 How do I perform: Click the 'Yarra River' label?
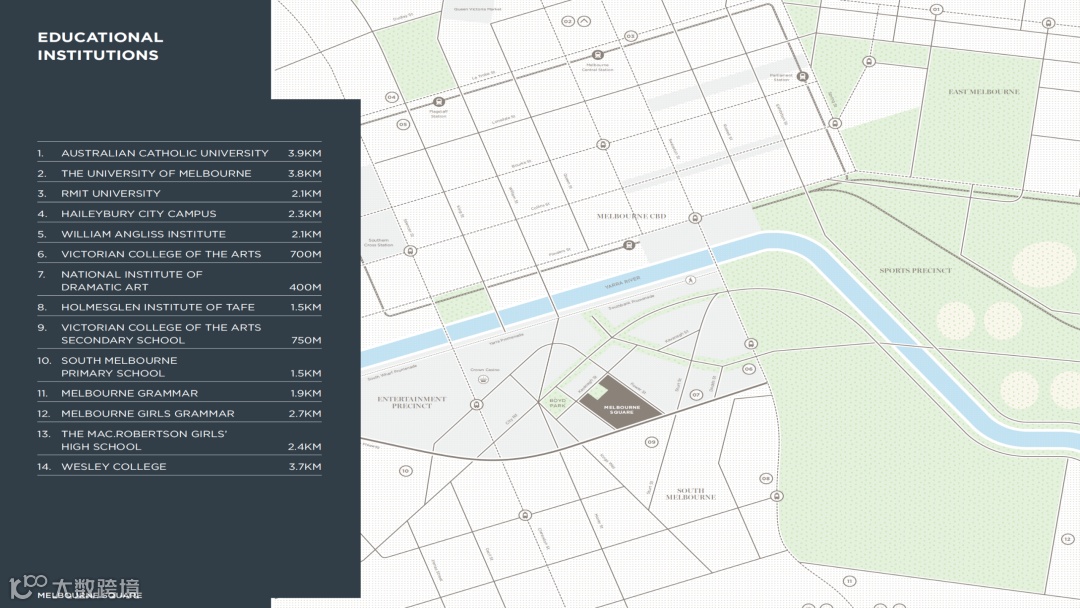click(x=623, y=282)
